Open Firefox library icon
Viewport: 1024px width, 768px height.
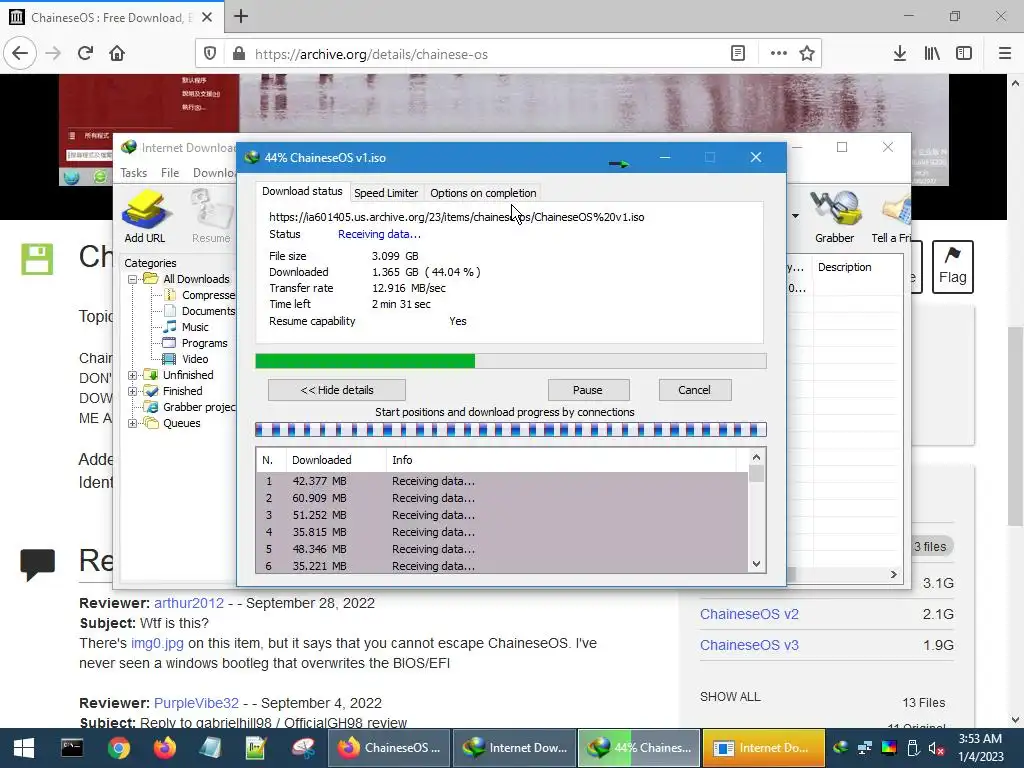(x=932, y=54)
